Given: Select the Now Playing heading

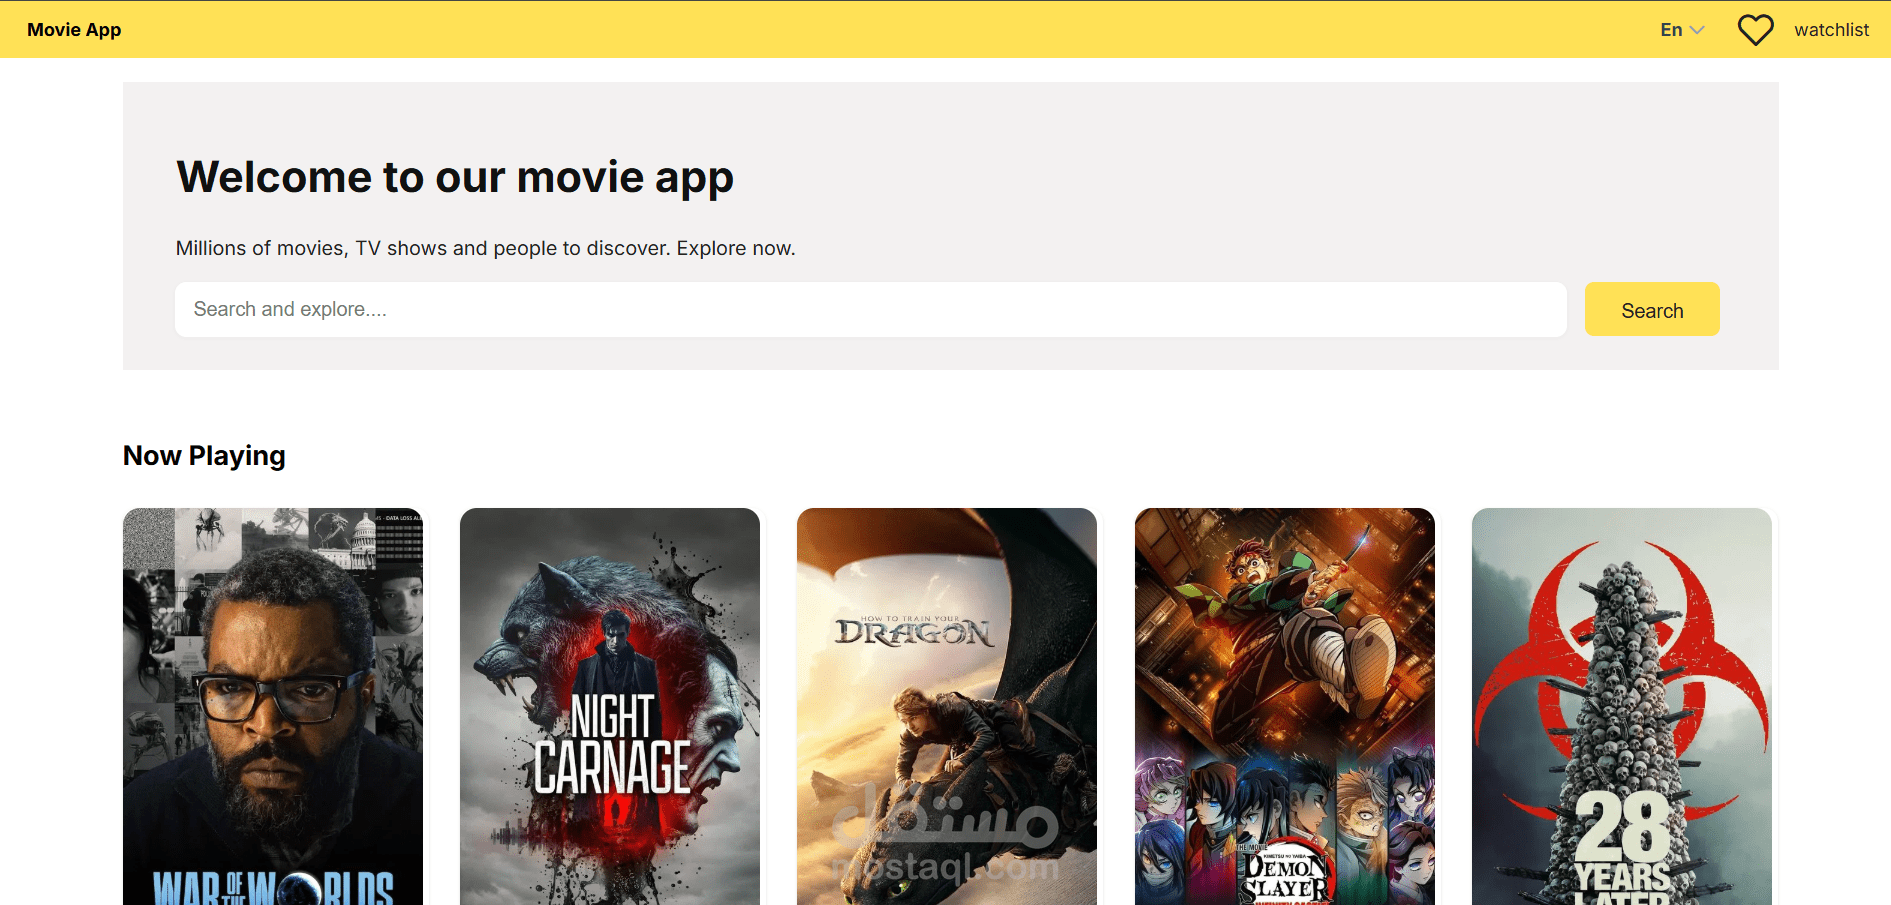Looking at the screenshot, I should 204,456.
